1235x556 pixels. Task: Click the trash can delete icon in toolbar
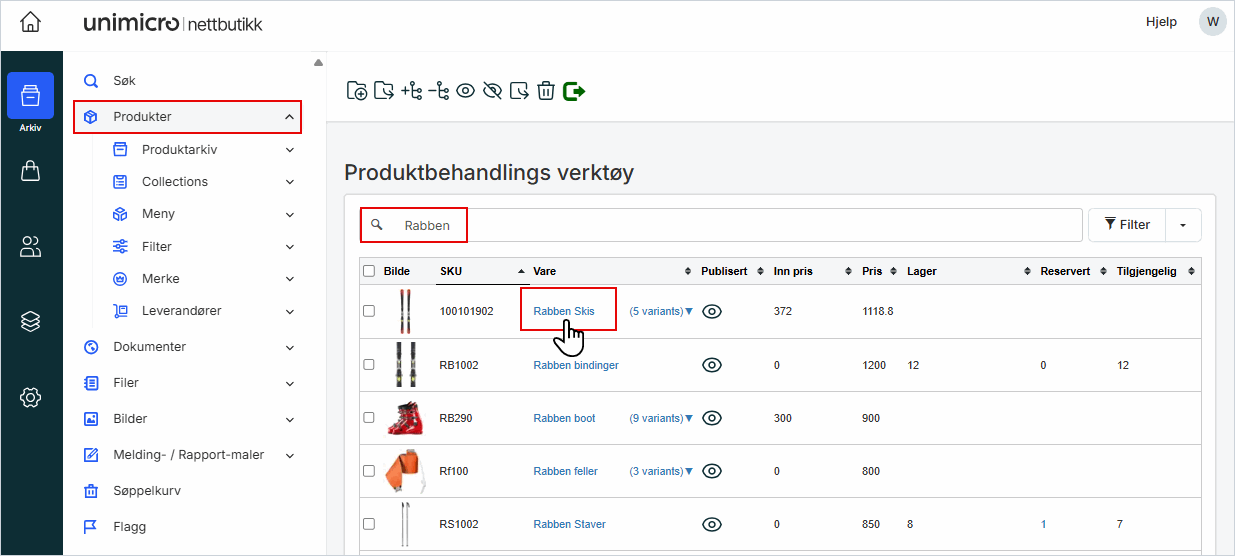[546, 91]
